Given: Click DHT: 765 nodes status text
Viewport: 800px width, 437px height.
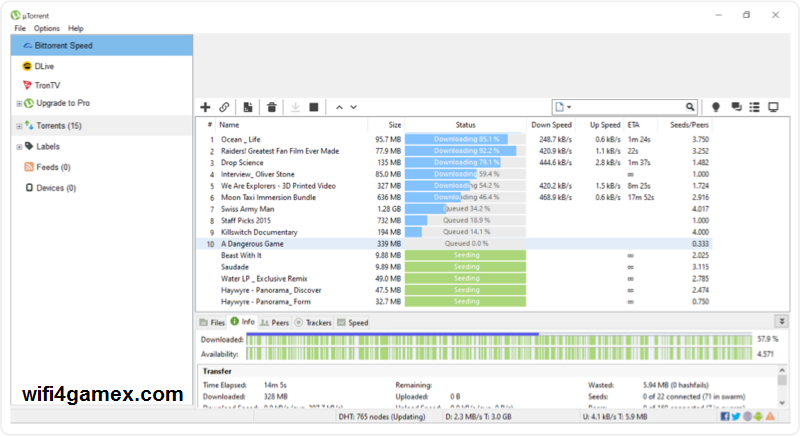Looking at the screenshot, I should pyautogui.click(x=382, y=417).
